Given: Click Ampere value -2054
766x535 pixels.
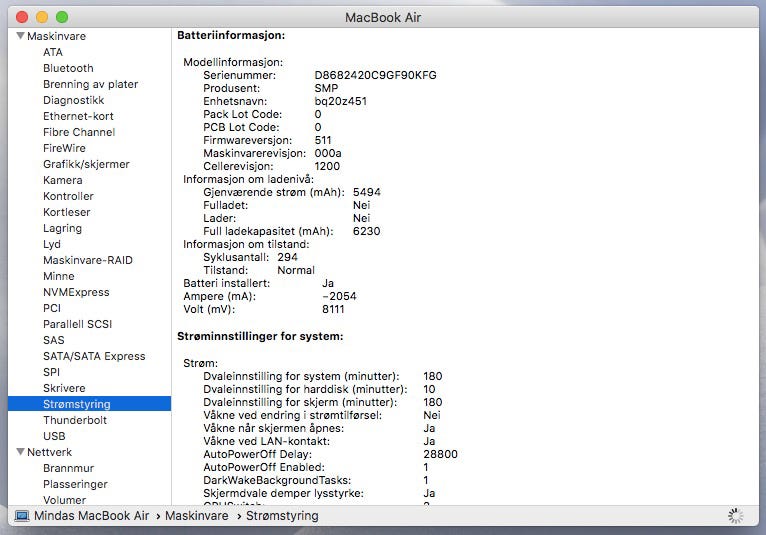Looking at the screenshot, I should click(339, 296).
